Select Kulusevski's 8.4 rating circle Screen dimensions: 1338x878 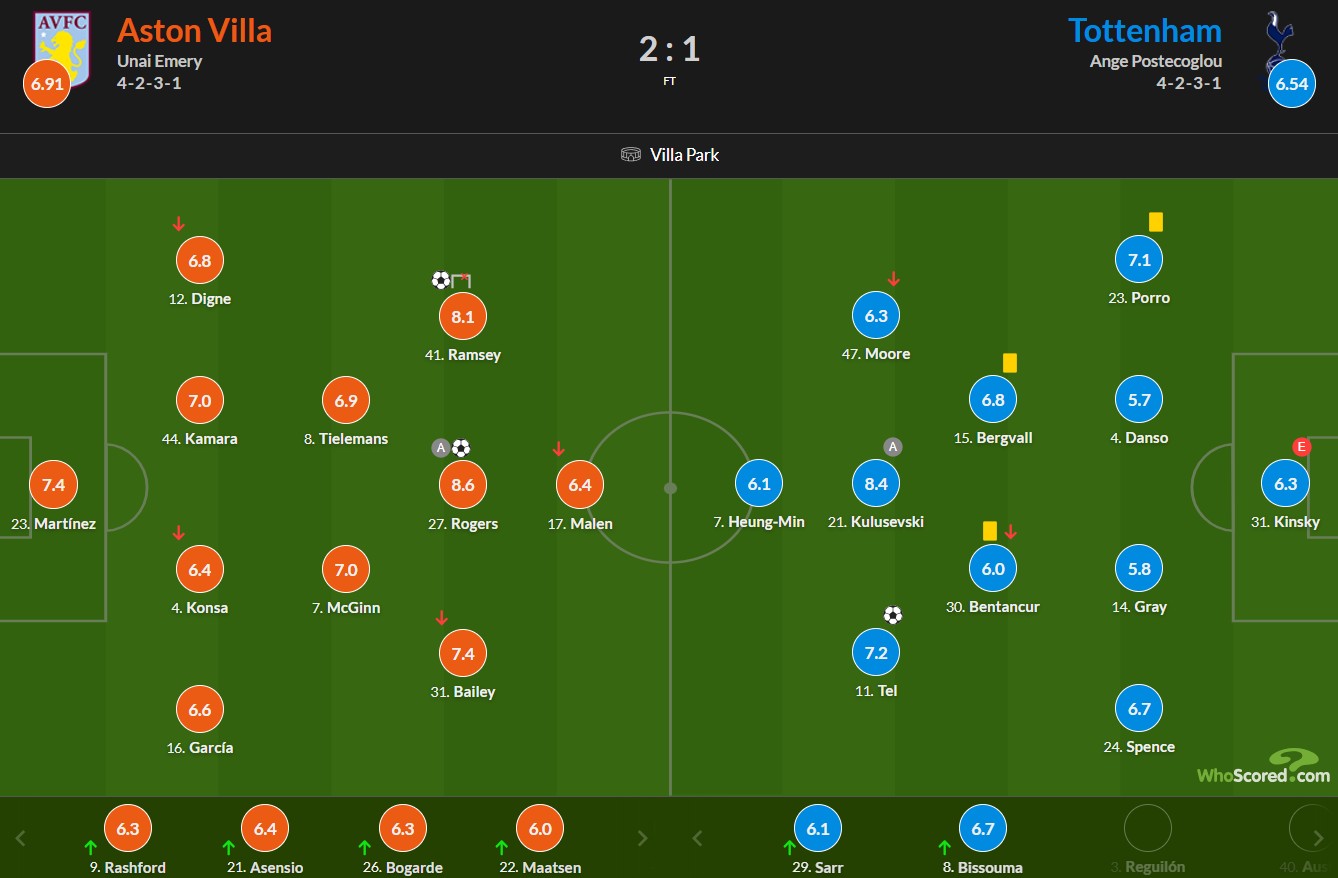(x=876, y=484)
